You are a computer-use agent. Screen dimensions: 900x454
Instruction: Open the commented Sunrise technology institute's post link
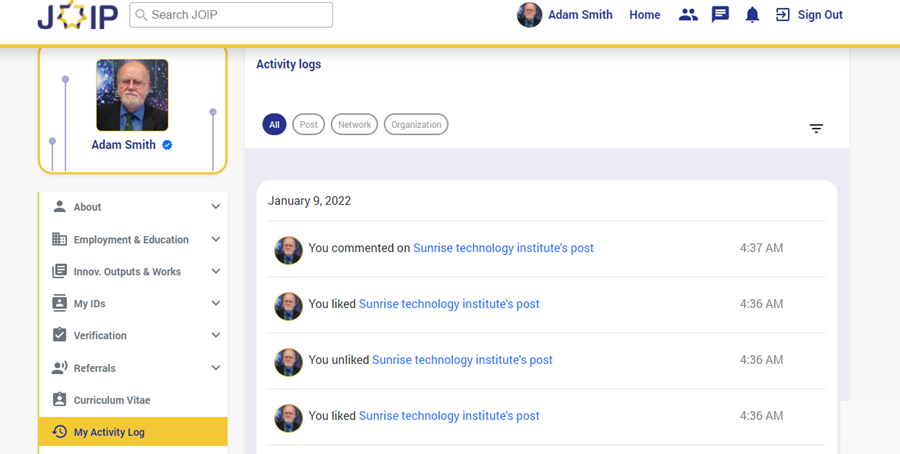pyautogui.click(x=503, y=248)
